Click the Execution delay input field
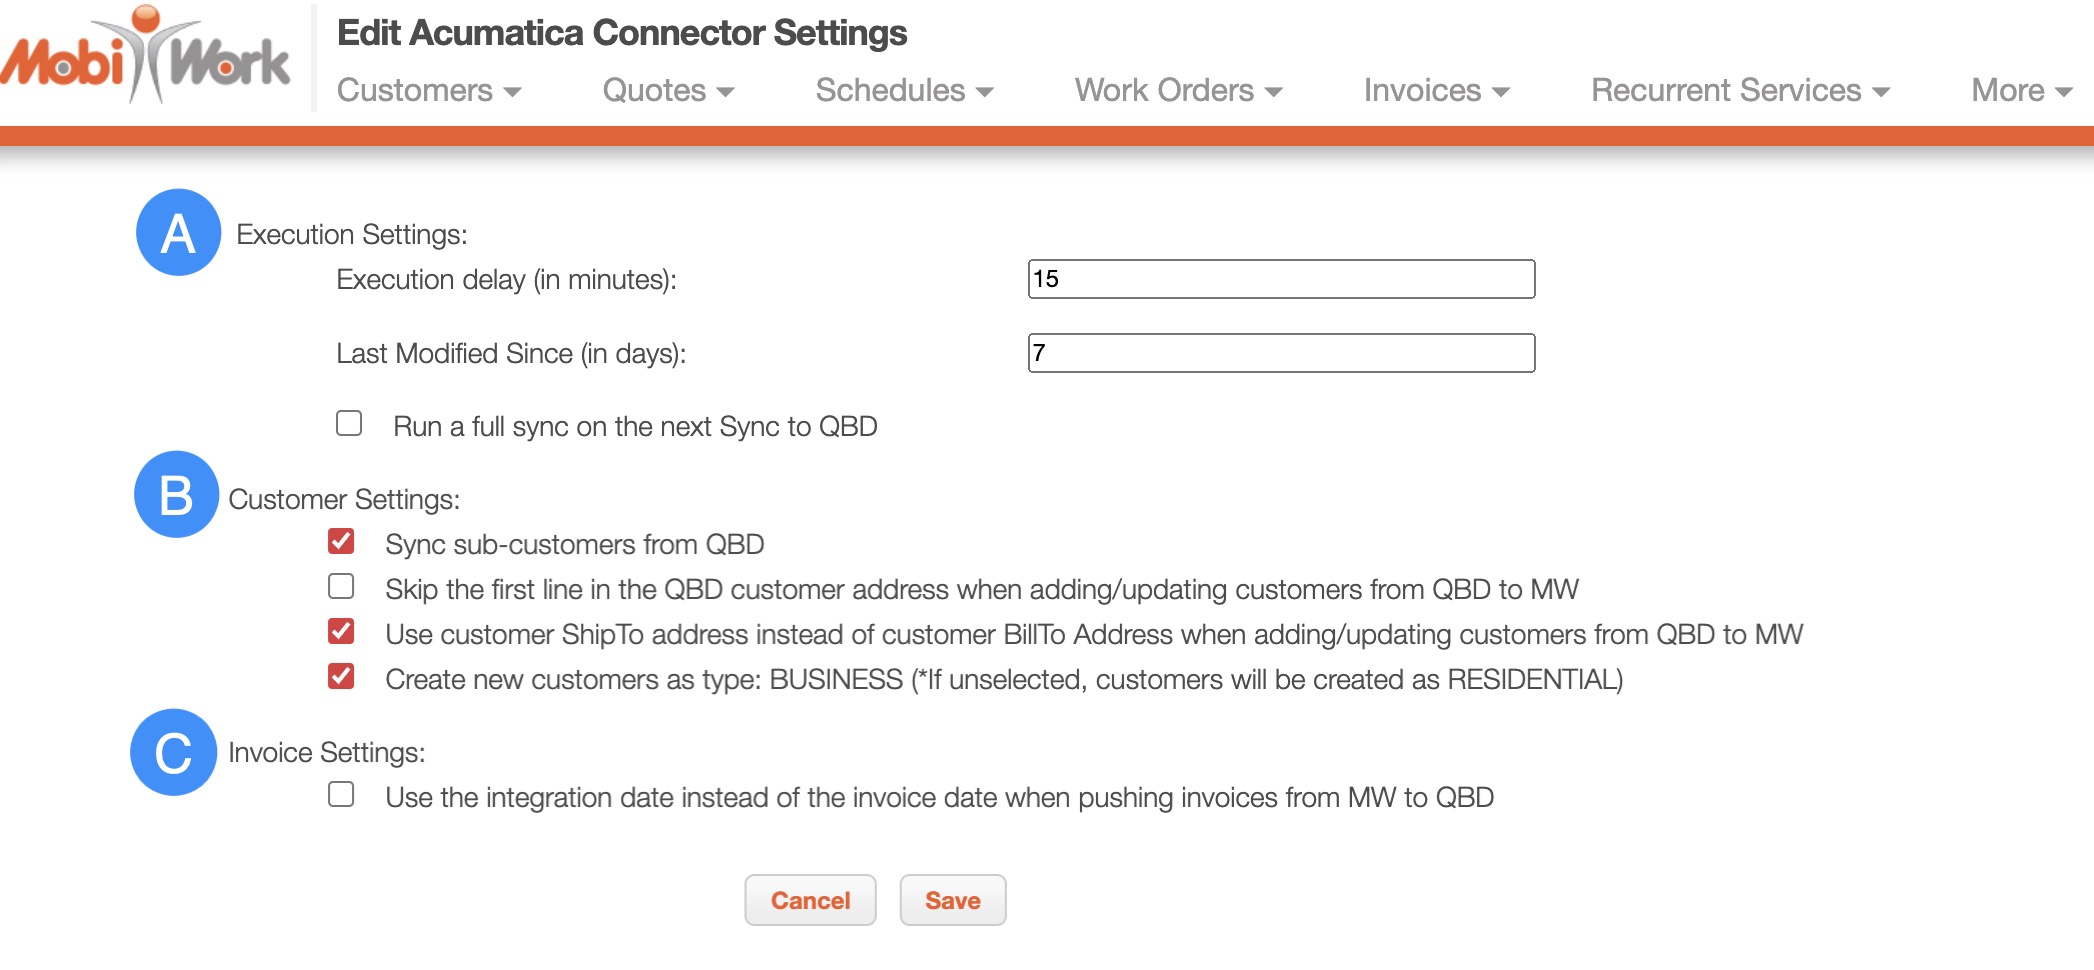 click(x=1281, y=279)
